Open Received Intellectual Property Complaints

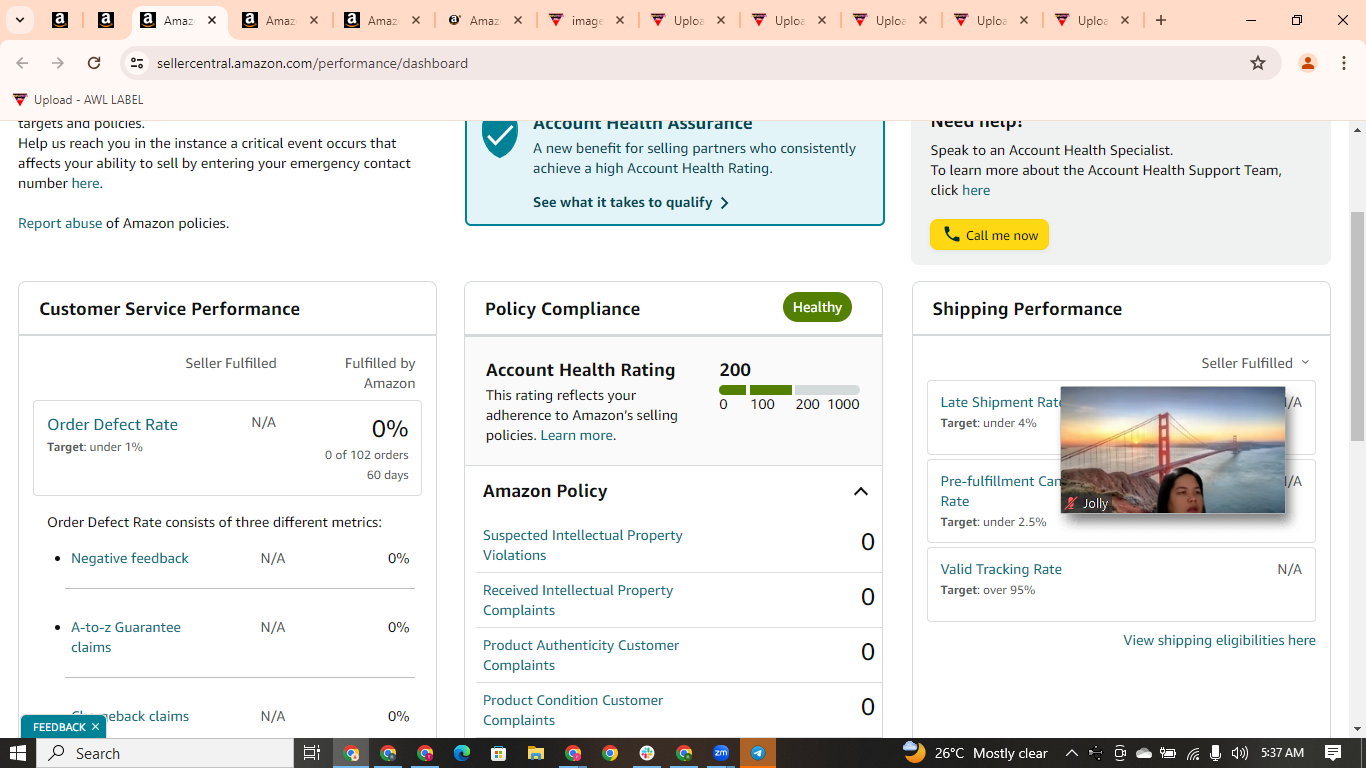tap(578, 600)
